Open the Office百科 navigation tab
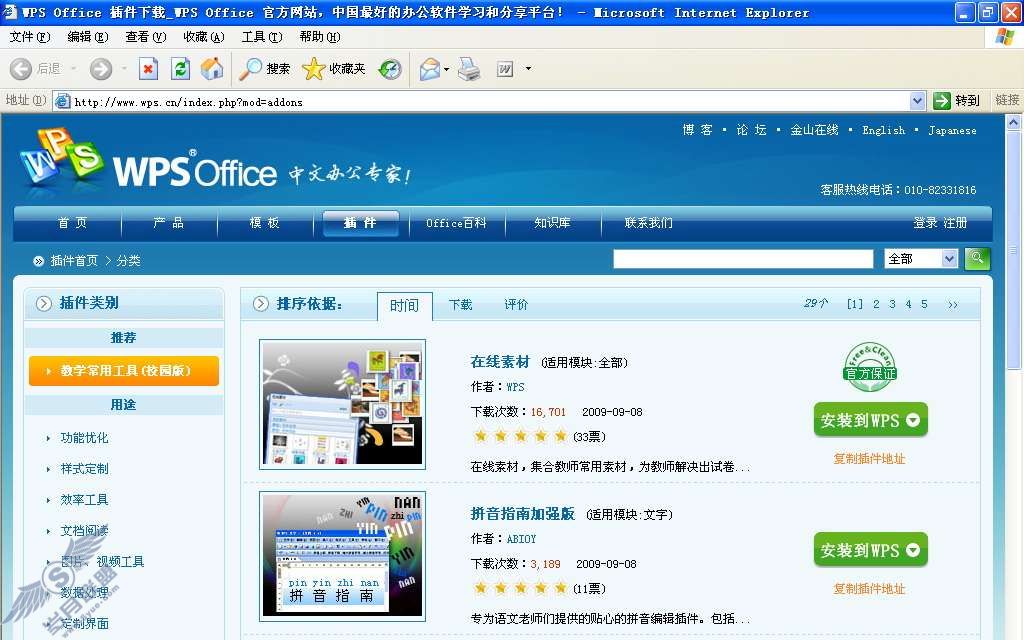Image resolution: width=1024 pixels, height=640 pixels. tap(456, 223)
